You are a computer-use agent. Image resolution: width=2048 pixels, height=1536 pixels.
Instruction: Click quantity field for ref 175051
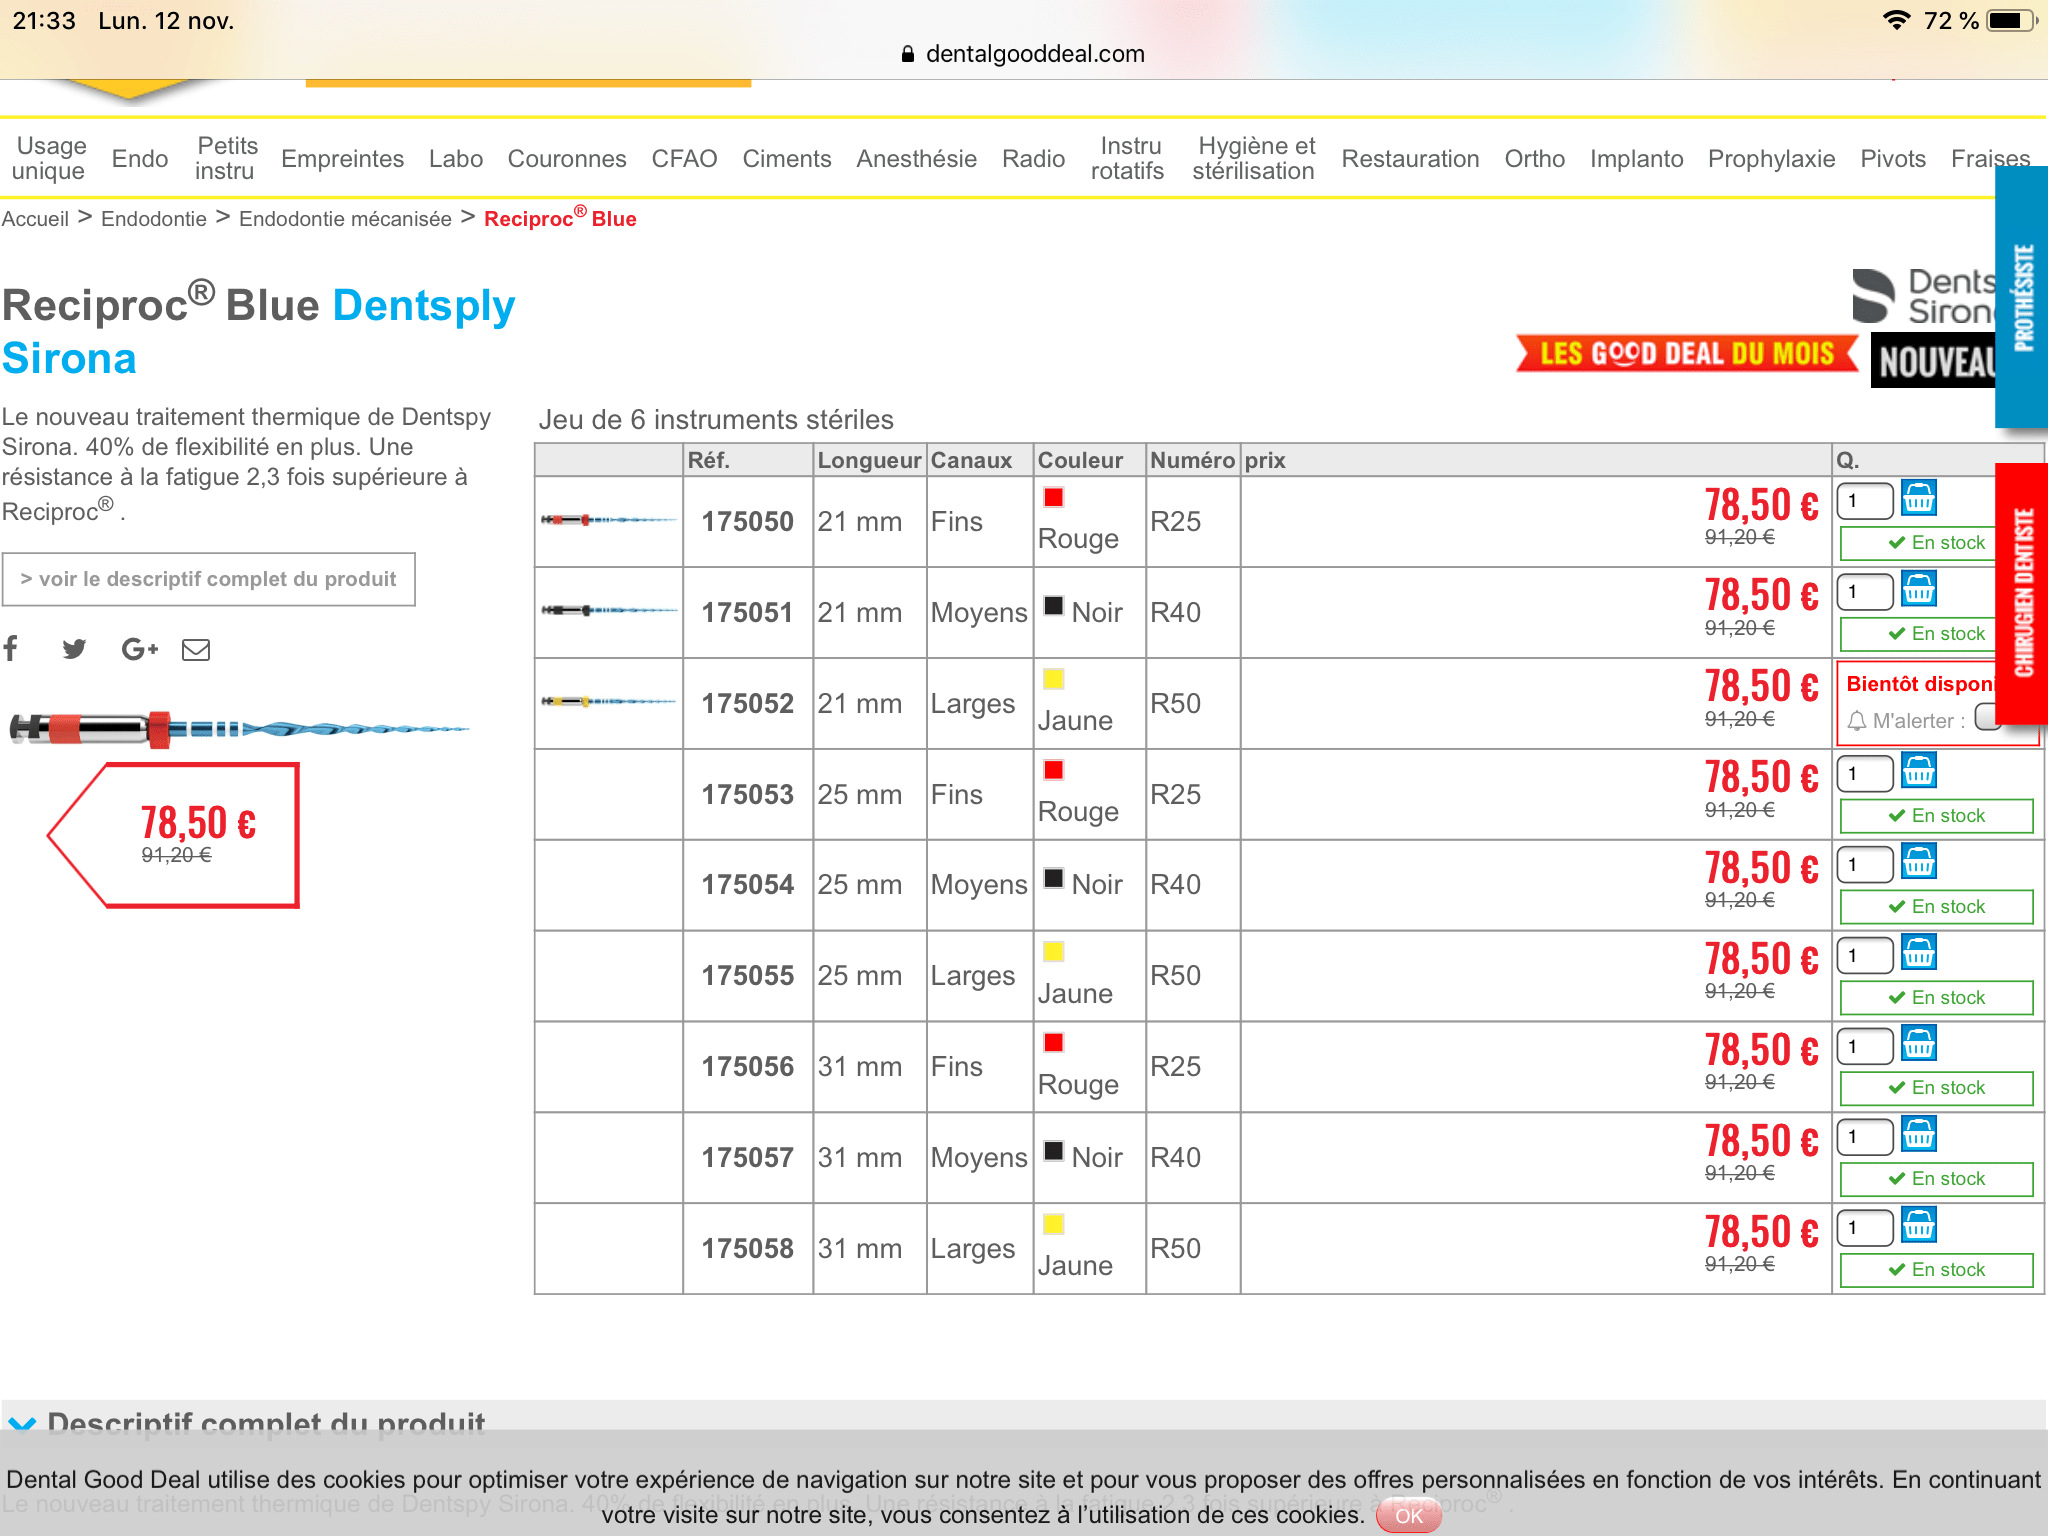(x=1864, y=591)
